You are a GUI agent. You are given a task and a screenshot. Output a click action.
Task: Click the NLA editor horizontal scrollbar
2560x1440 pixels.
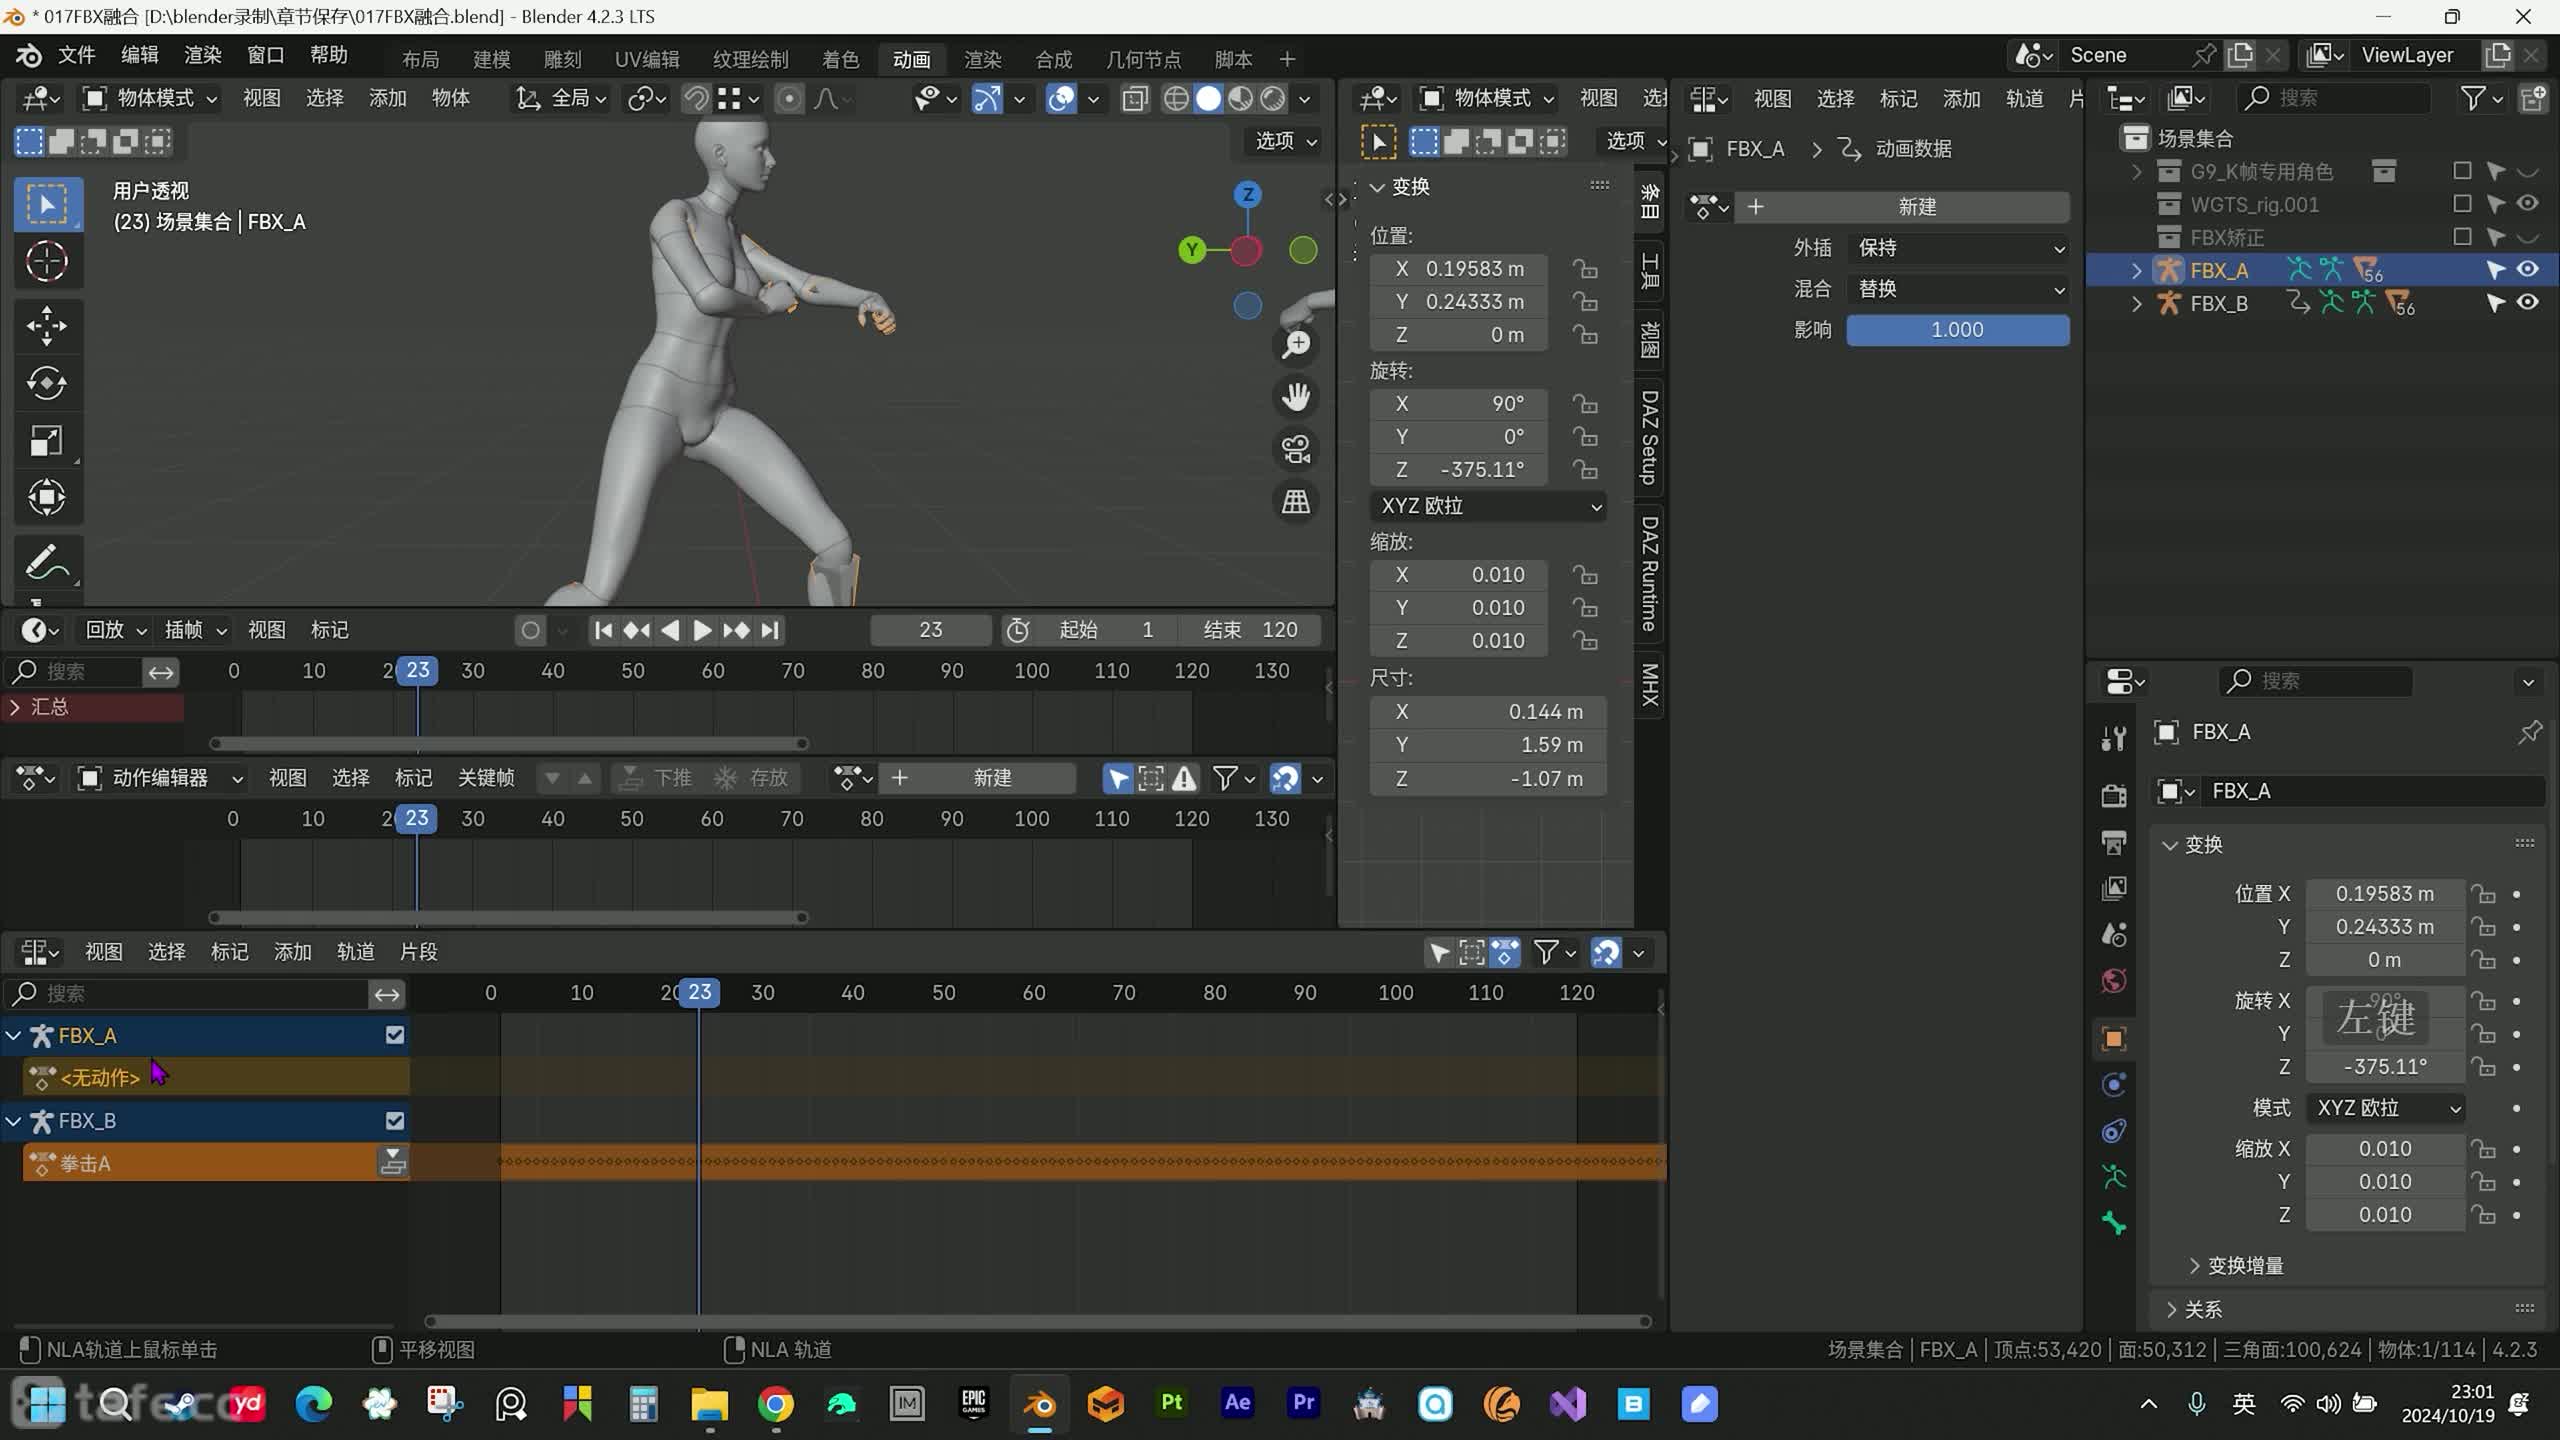tap(1038, 1321)
